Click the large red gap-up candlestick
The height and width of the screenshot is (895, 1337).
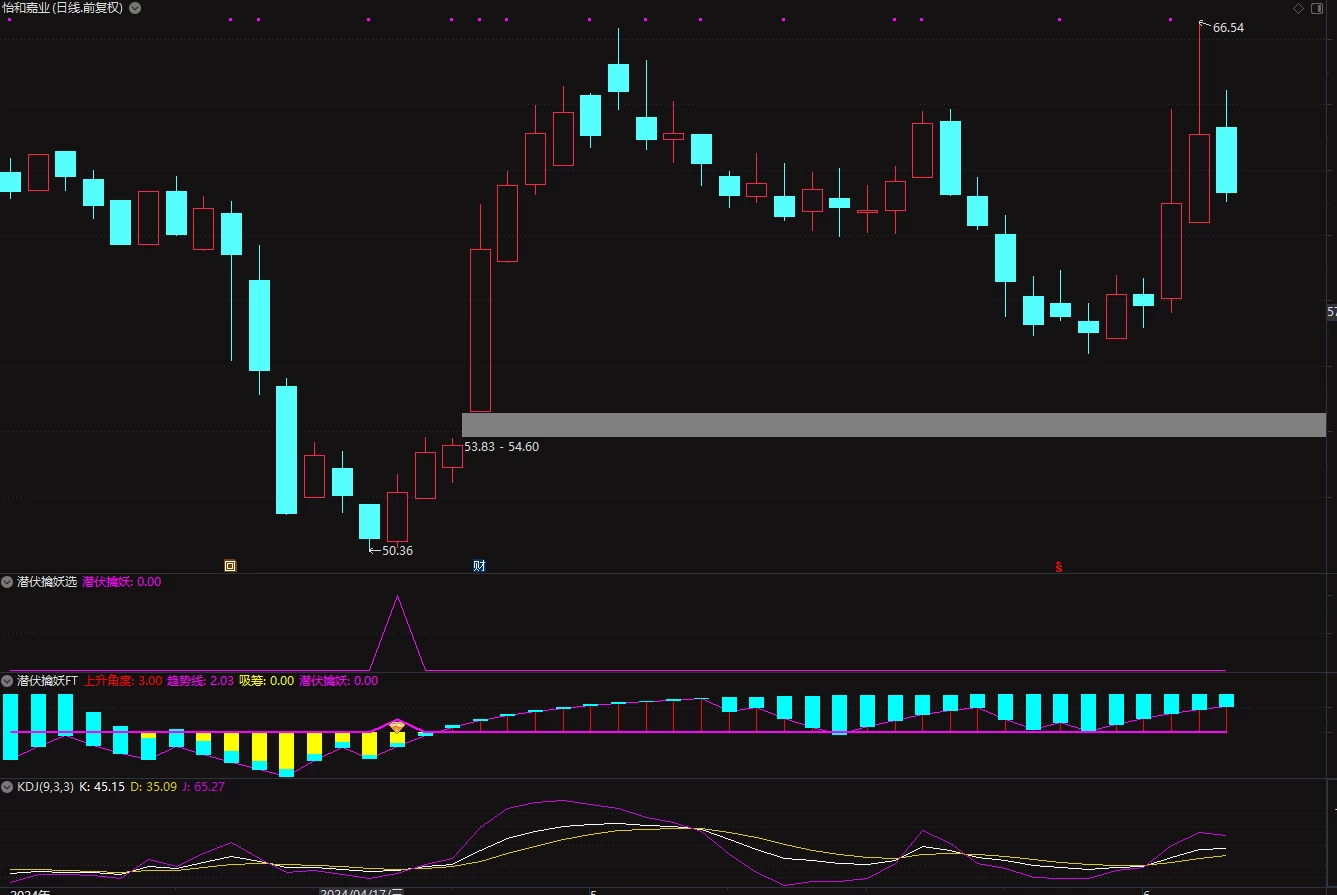[x=481, y=330]
